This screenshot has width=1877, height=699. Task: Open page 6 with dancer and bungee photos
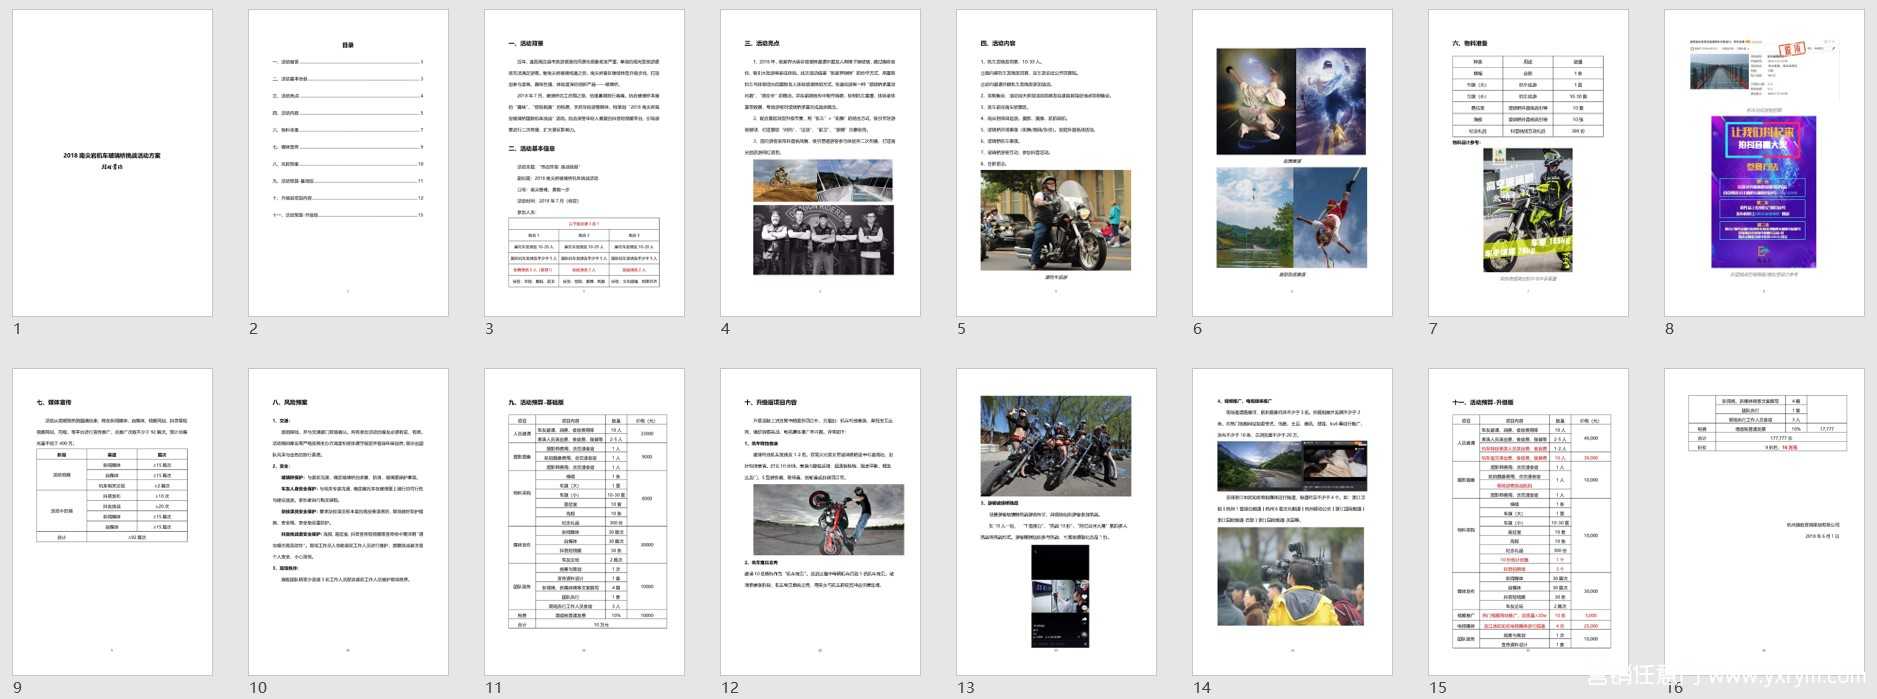1292,164
